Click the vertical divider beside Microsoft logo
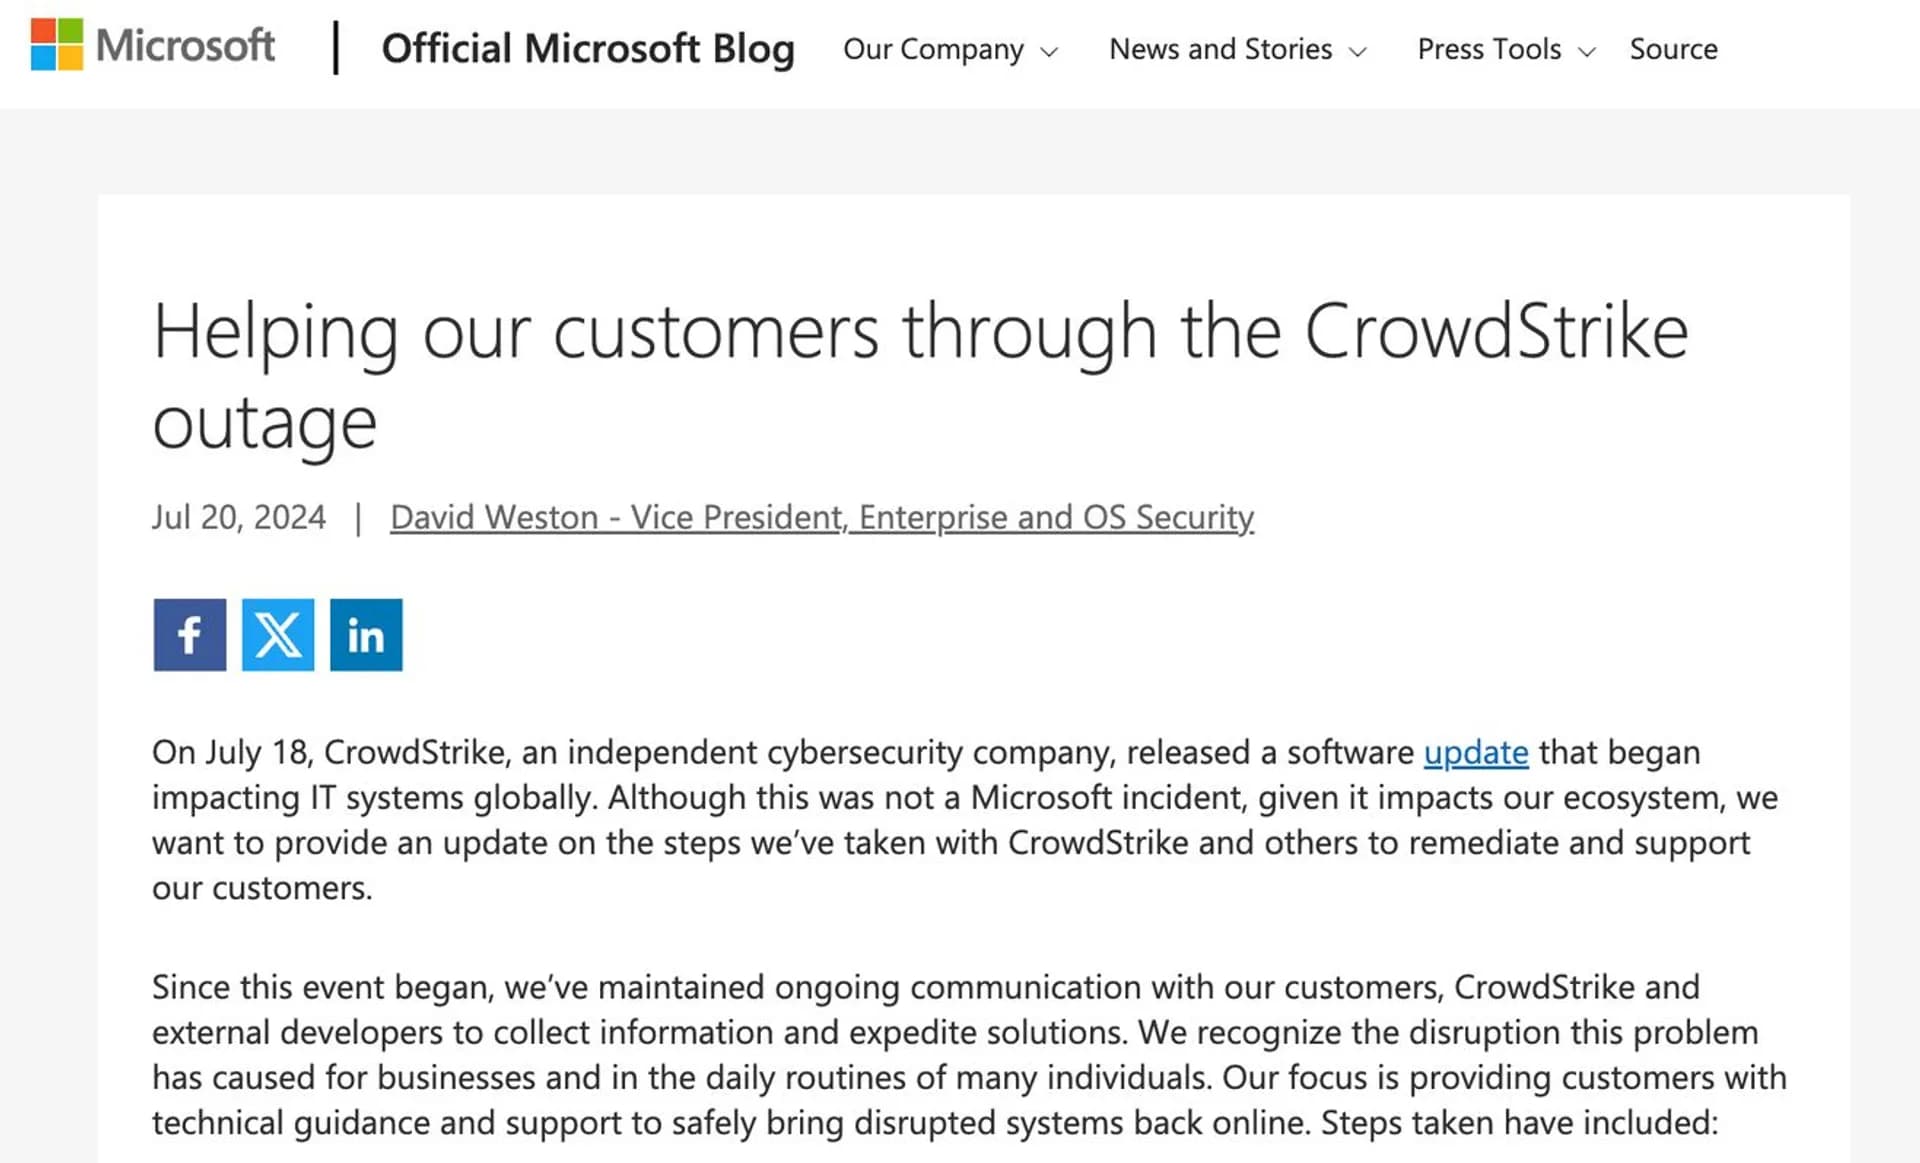The height and width of the screenshot is (1163, 1920). pyautogui.click(x=336, y=48)
